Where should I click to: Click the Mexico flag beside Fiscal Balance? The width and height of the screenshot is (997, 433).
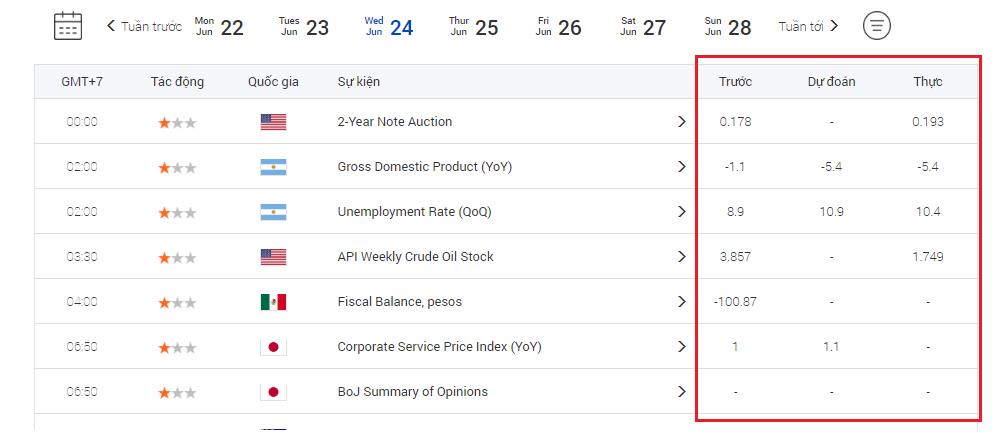click(273, 302)
